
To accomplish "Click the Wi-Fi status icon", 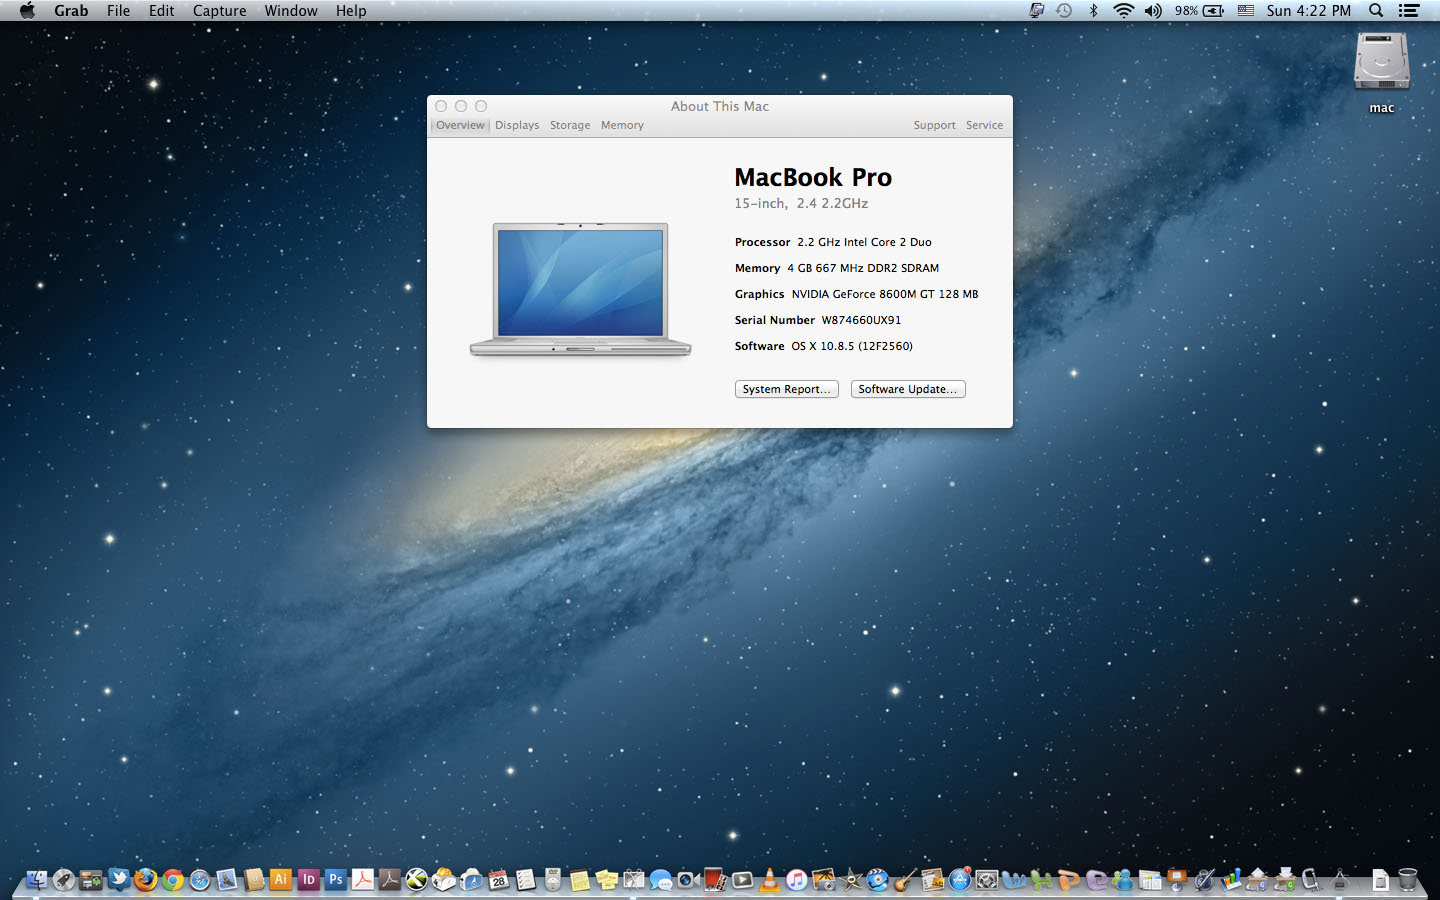I will click(x=1123, y=11).
